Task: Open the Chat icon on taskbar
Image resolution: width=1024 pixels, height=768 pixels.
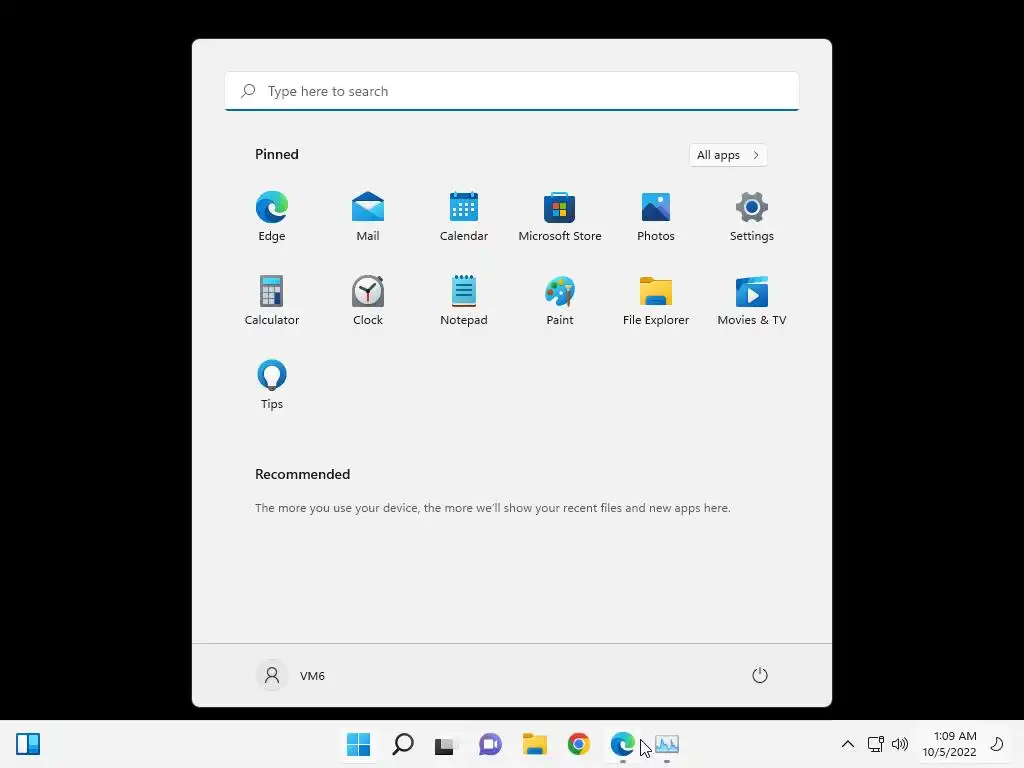Action: tap(490, 744)
